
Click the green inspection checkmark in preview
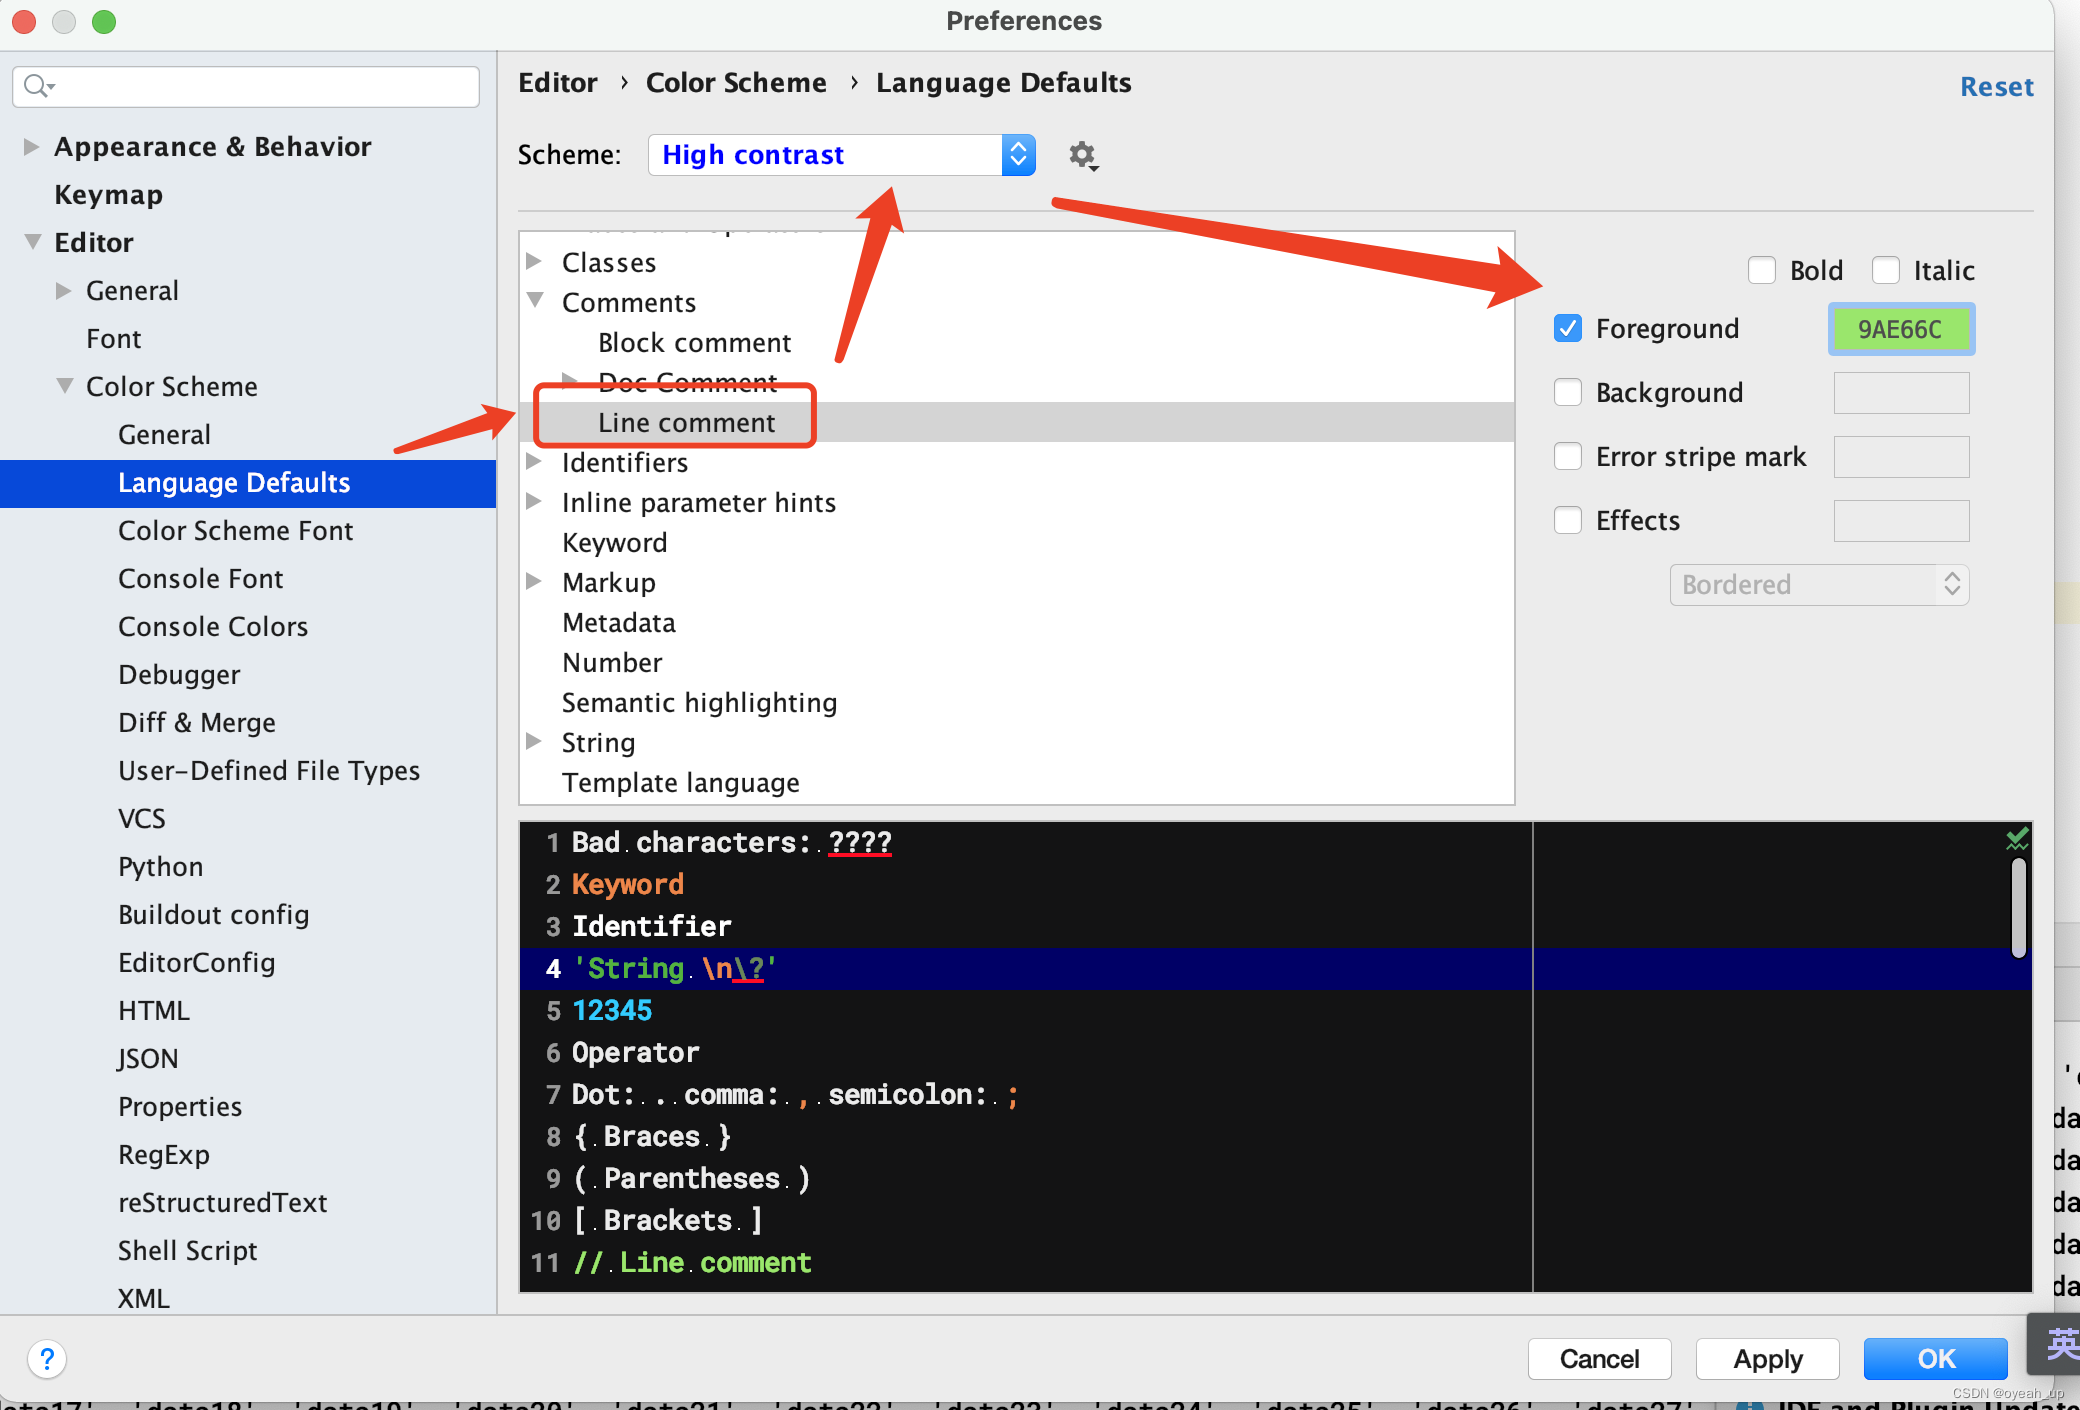point(2016,840)
